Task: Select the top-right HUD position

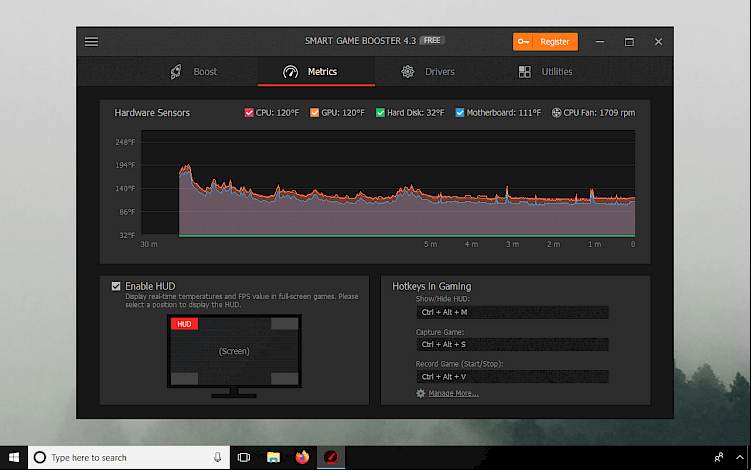Action: (x=284, y=324)
